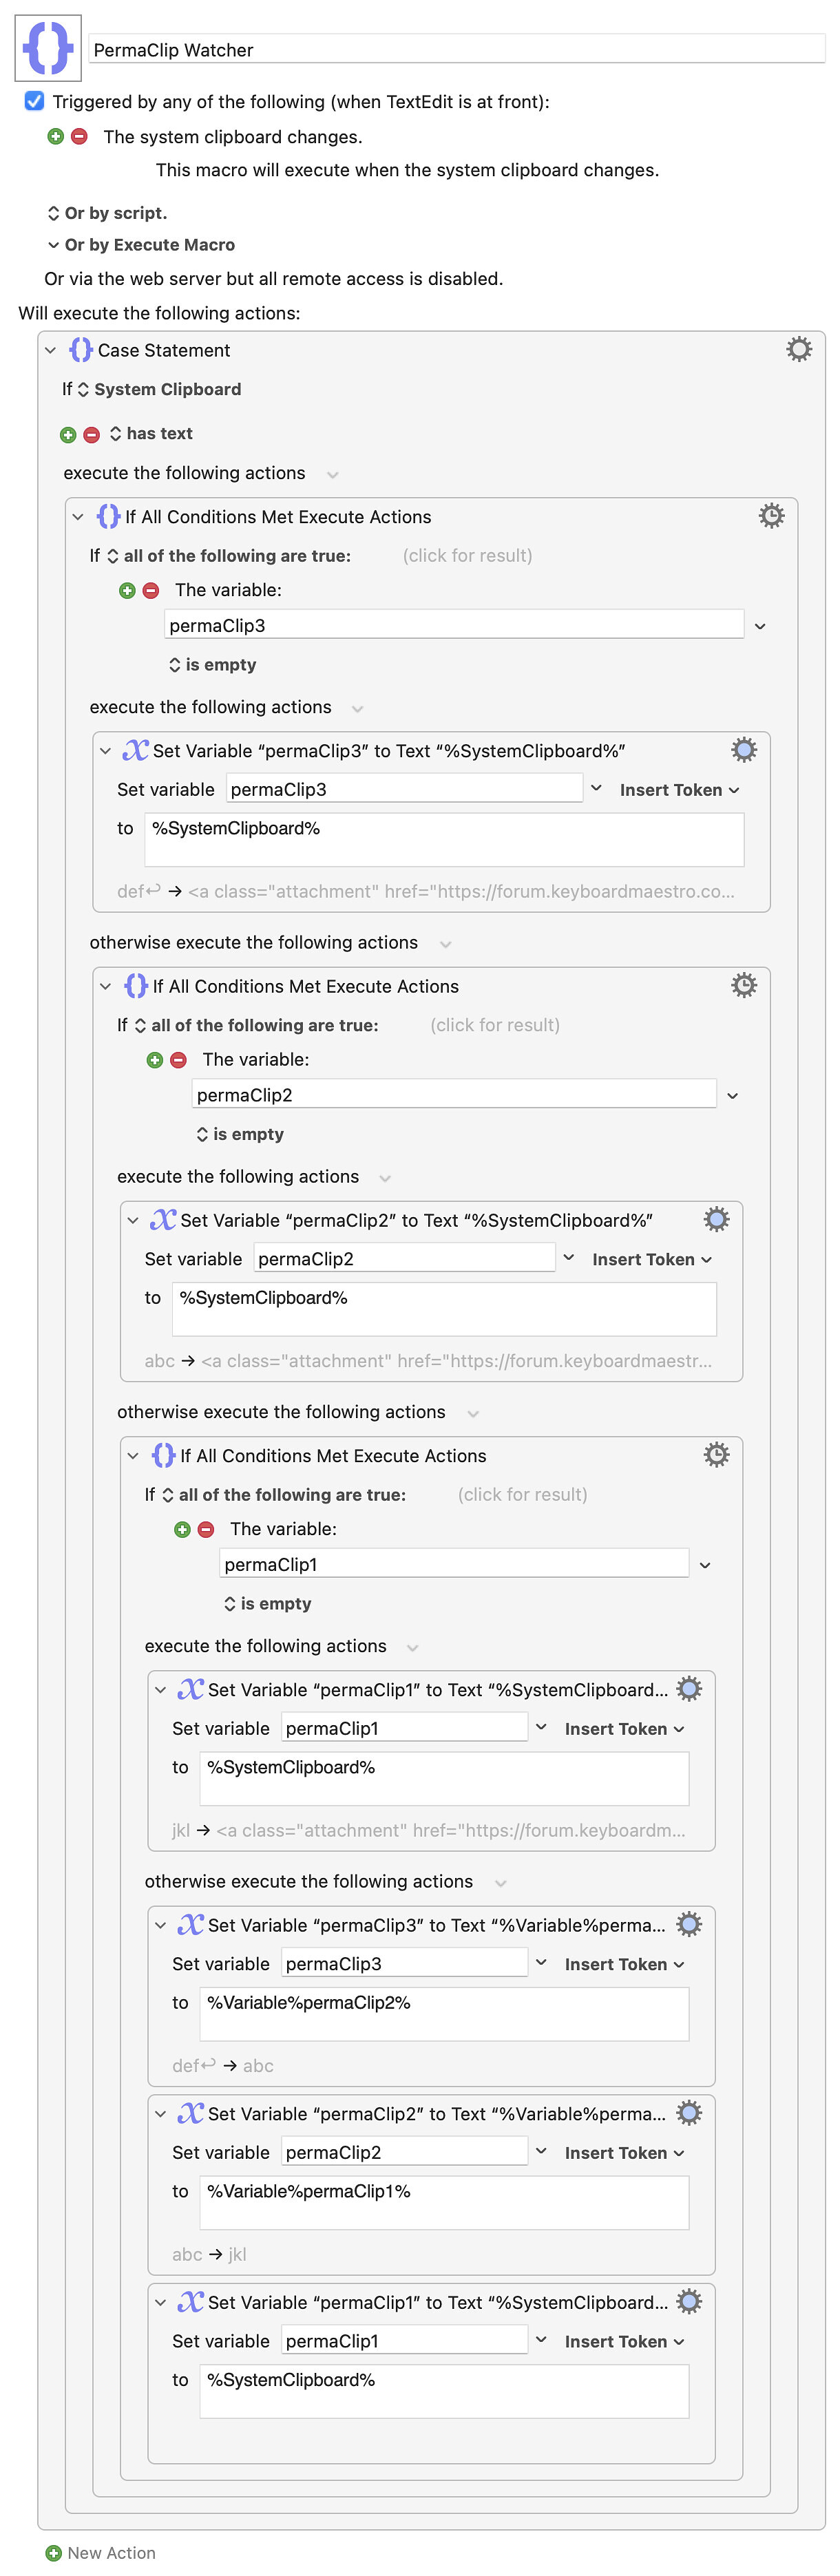This screenshot has width=840, height=2576.
Task: Add a case with the green plus near 'has text'
Action: coord(68,434)
